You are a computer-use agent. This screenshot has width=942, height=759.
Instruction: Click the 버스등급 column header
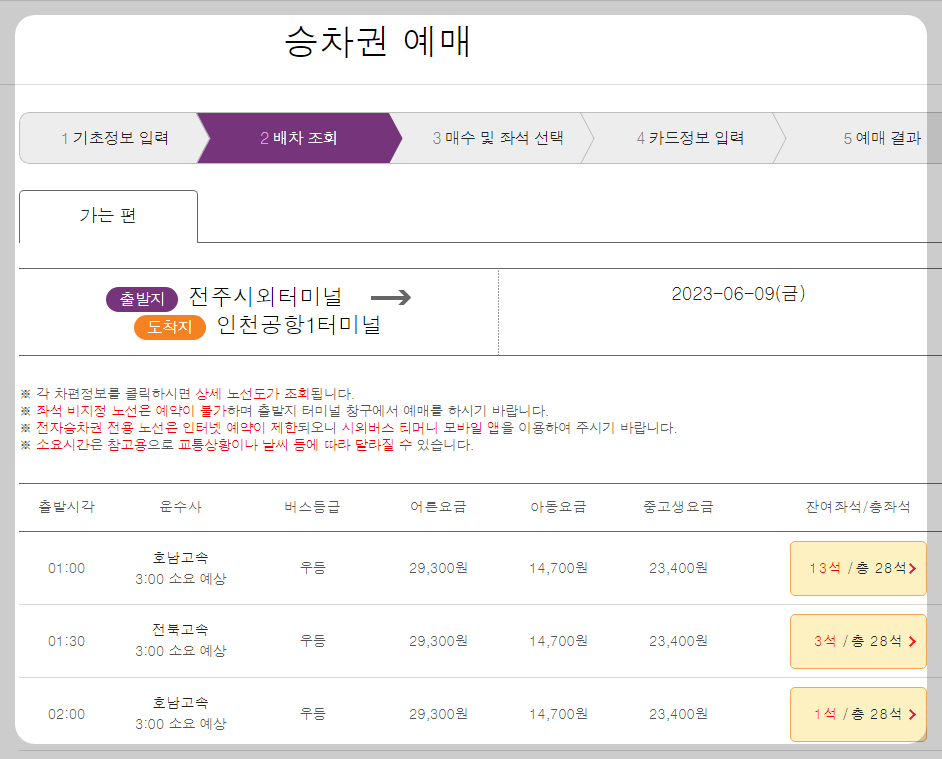[x=312, y=507]
